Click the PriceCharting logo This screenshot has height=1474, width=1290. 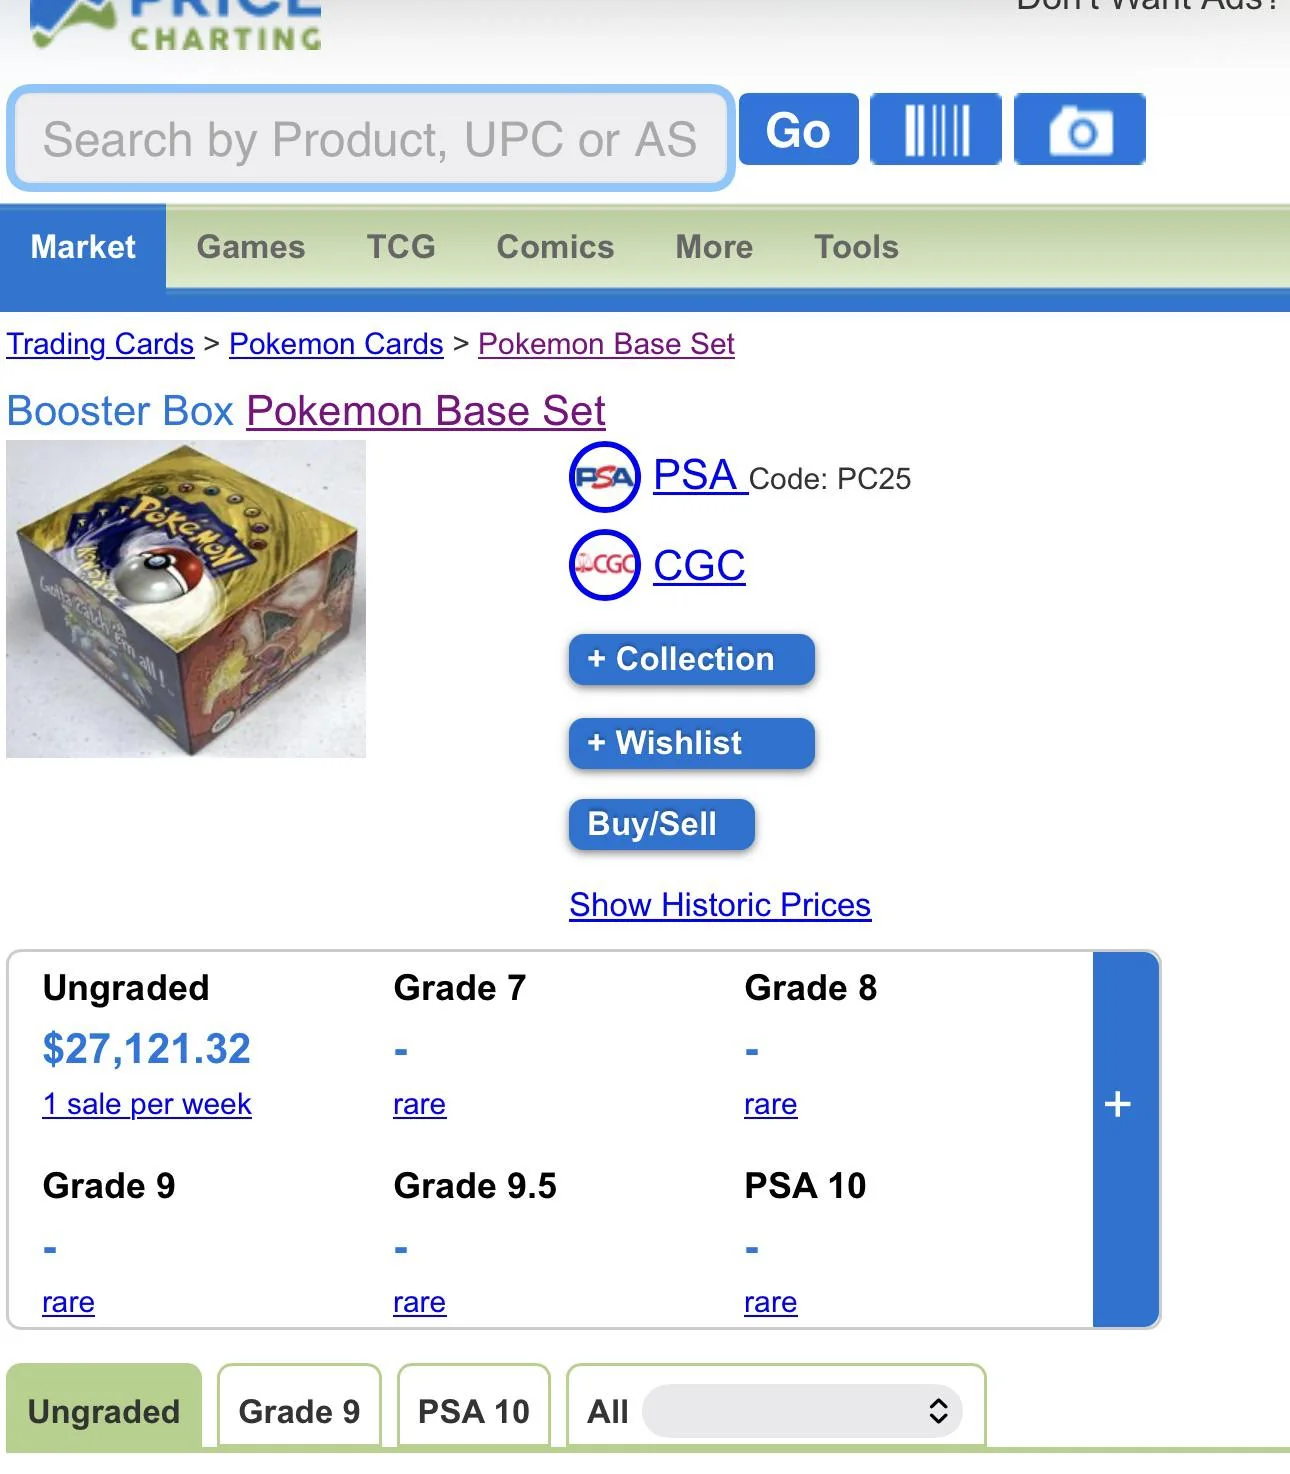pyautogui.click(x=176, y=25)
